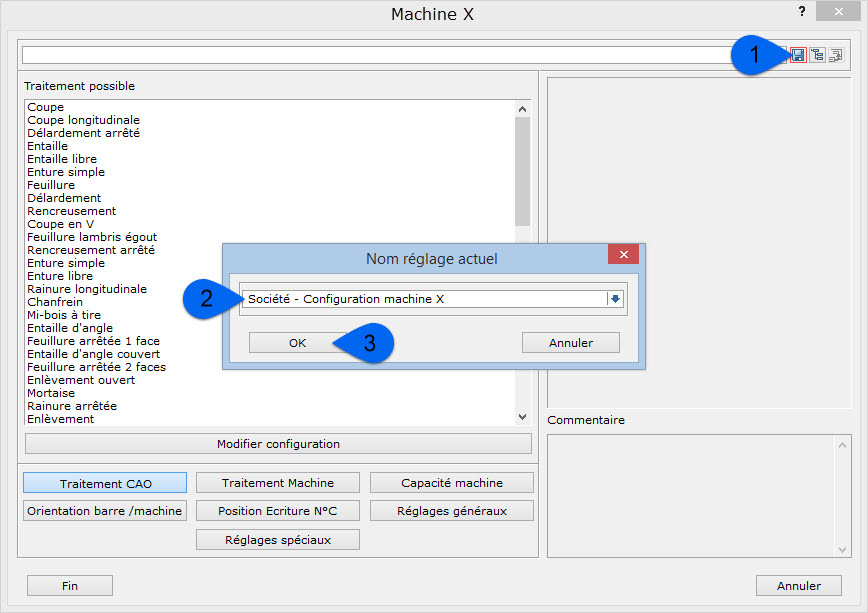
Task: Confirm the setting name with OK
Action: point(297,342)
